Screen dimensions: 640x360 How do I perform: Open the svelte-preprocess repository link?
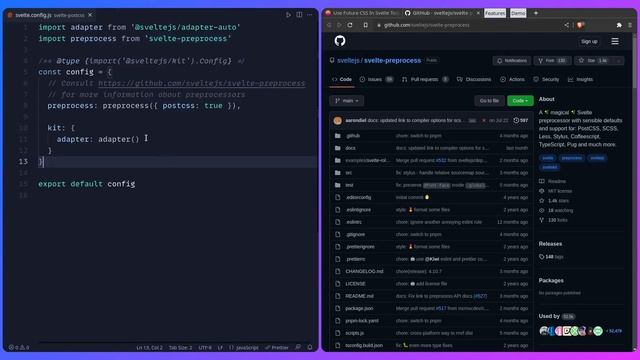pyautogui.click(x=392, y=60)
